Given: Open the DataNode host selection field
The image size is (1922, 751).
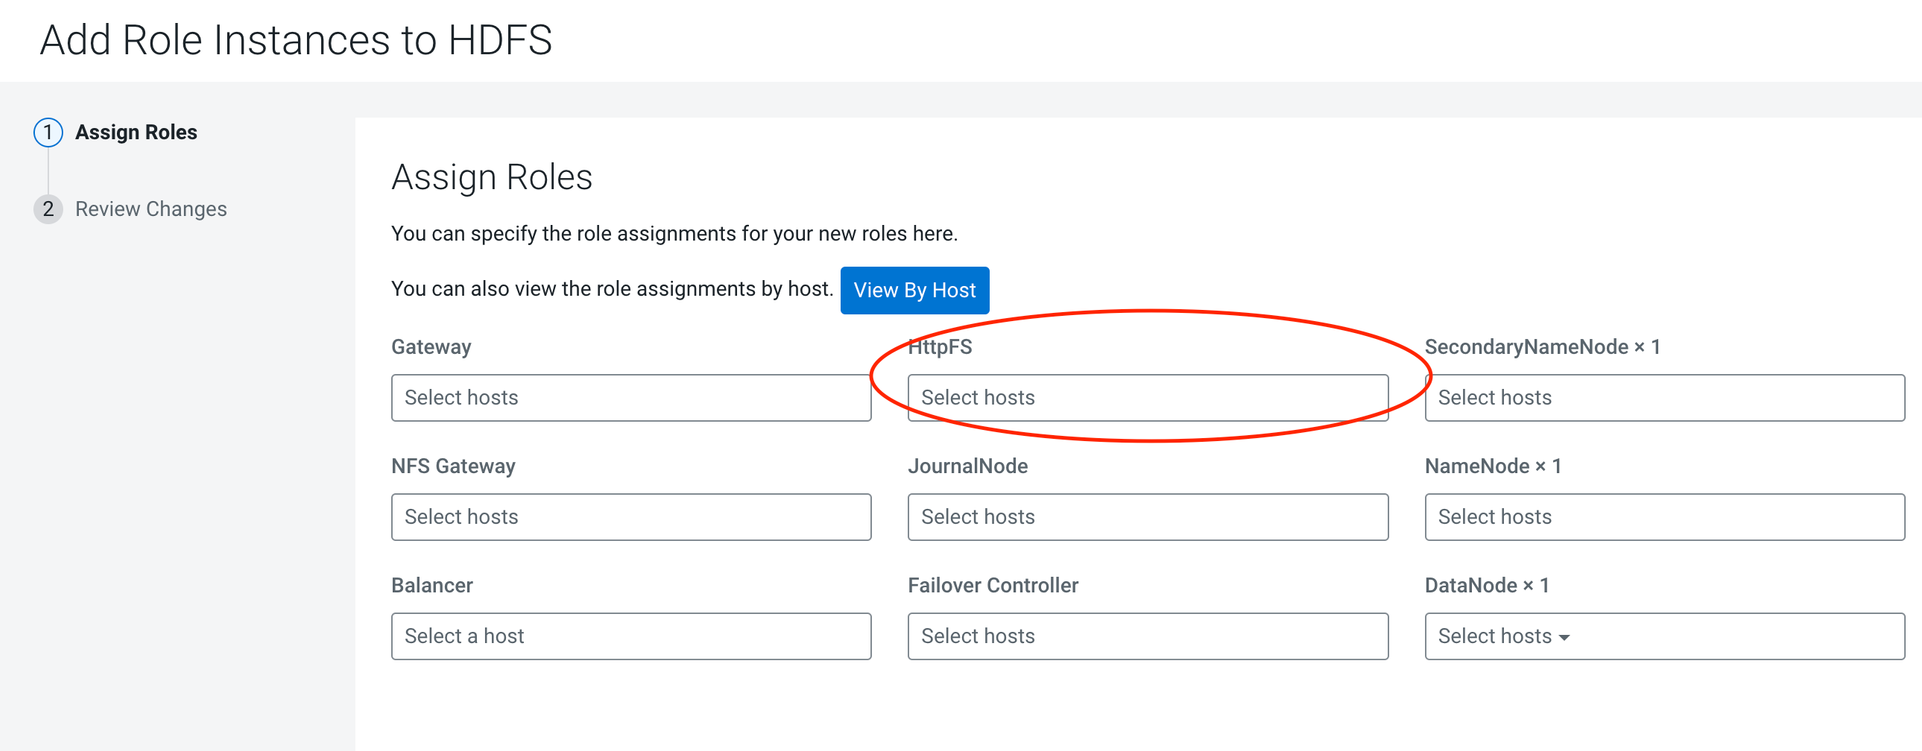Looking at the screenshot, I should click(1664, 636).
